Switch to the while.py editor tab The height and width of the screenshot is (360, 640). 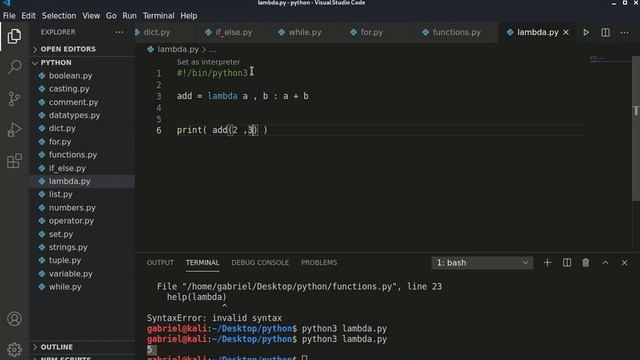(305, 32)
